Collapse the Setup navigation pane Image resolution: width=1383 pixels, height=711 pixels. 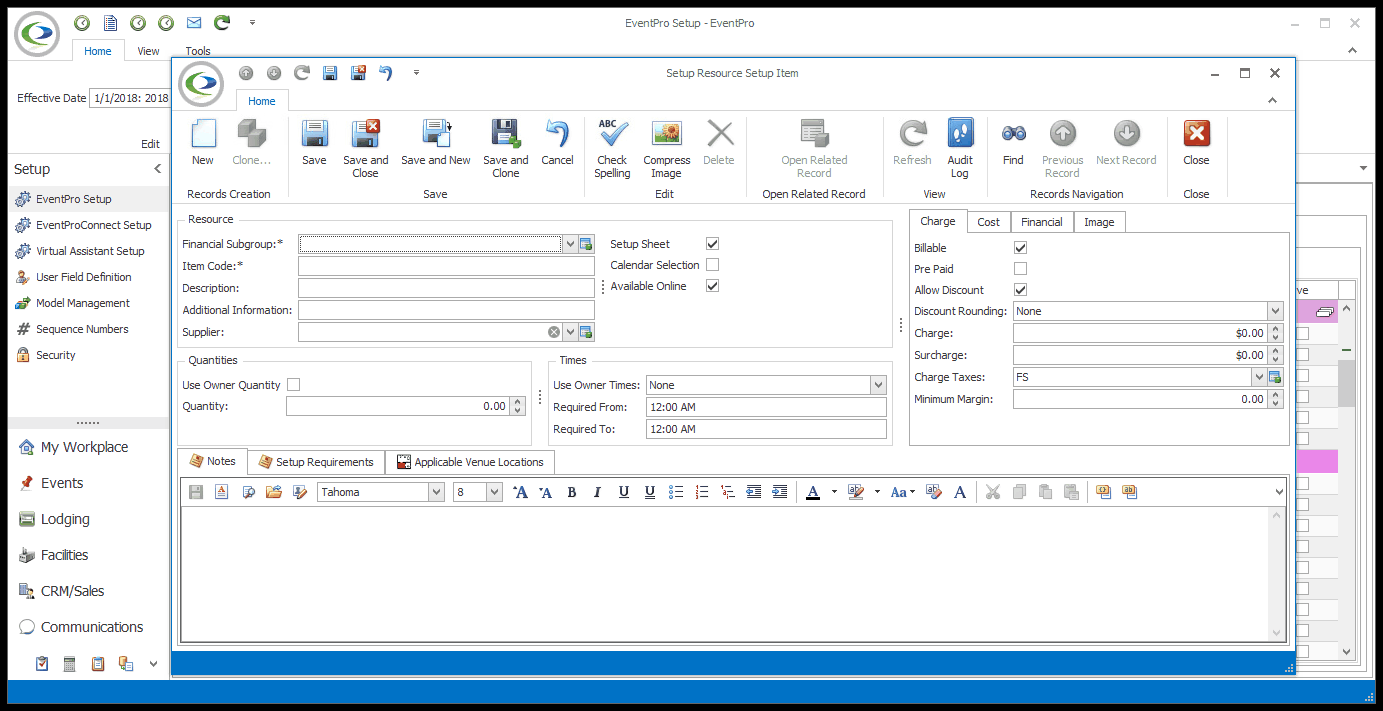[x=157, y=169]
